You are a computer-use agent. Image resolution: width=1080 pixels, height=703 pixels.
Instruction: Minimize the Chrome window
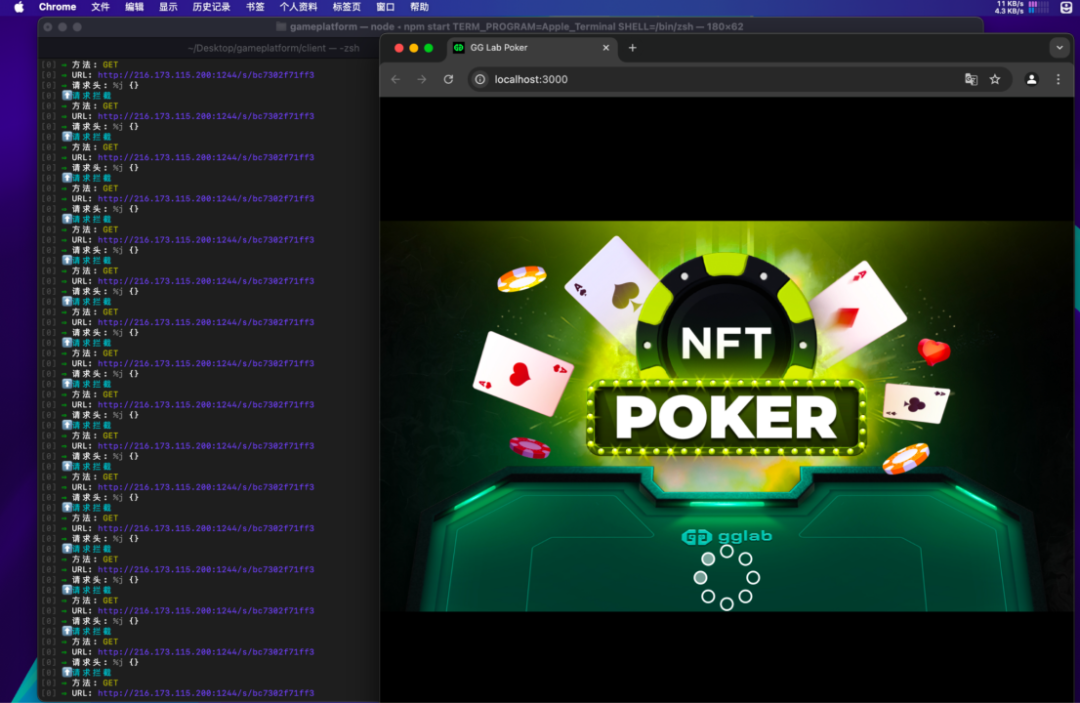tap(413, 48)
